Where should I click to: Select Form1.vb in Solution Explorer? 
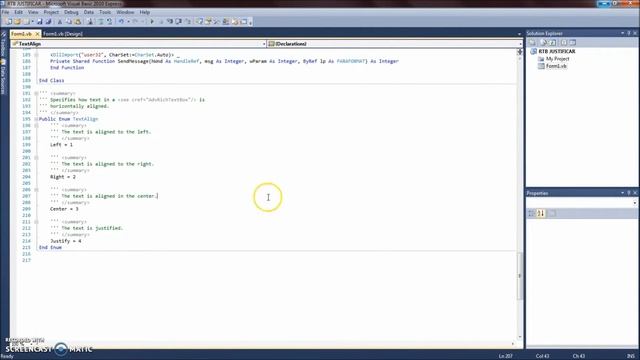[556, 66]
